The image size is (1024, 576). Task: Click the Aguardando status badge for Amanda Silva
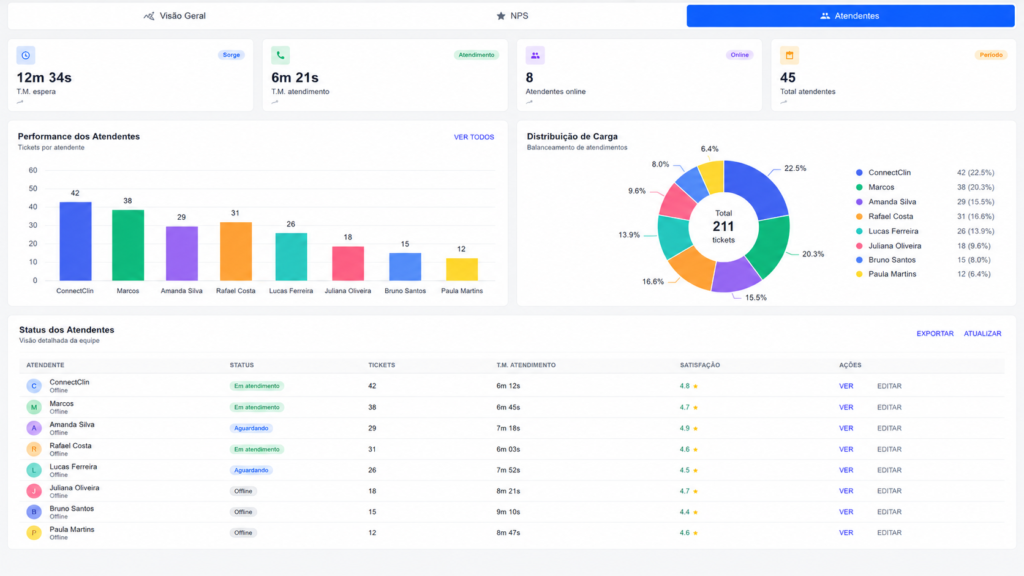coord(251,428)
